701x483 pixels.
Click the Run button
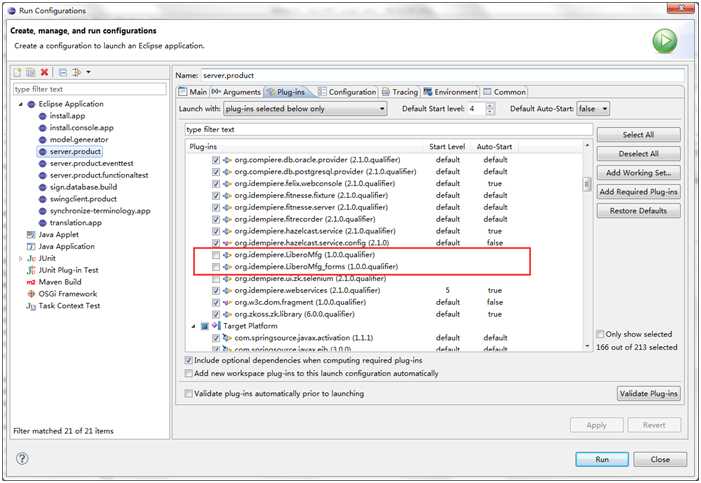[x=602, y=459]
